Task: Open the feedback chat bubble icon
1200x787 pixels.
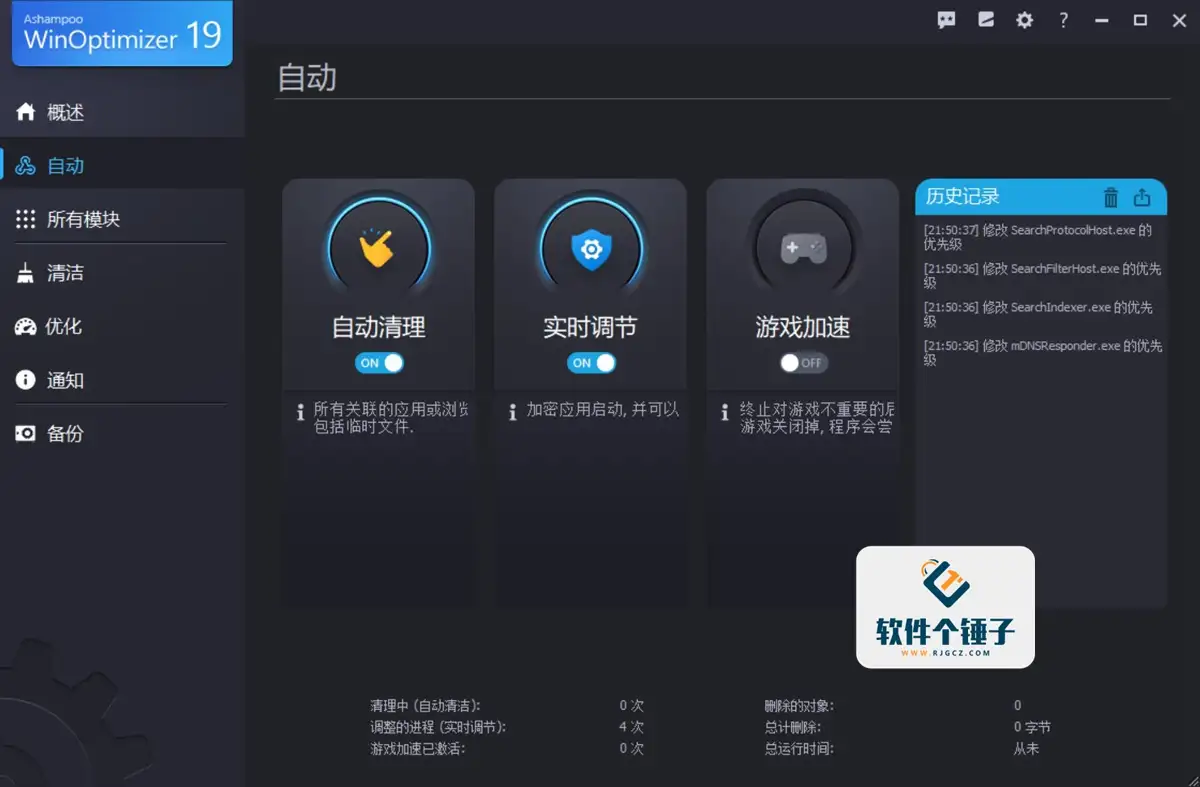Action: (x=947, y=20)
